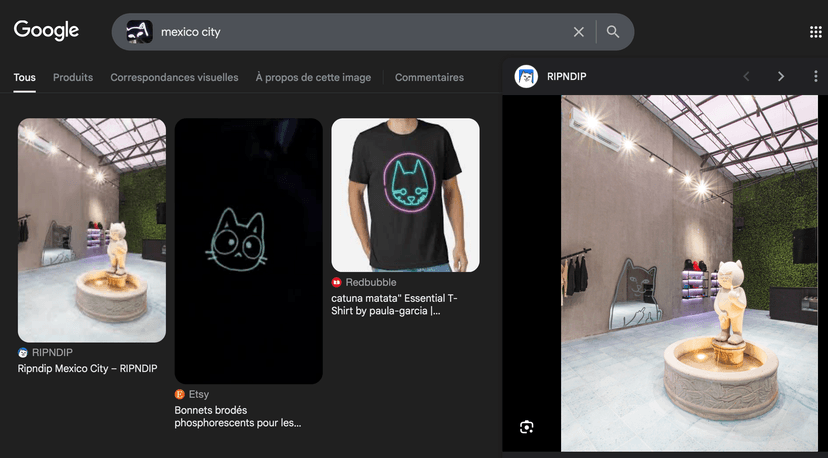Viewport: 828px width, 458px height.
Task: Click the magnifying glass search icon
Action: [613, 32]
